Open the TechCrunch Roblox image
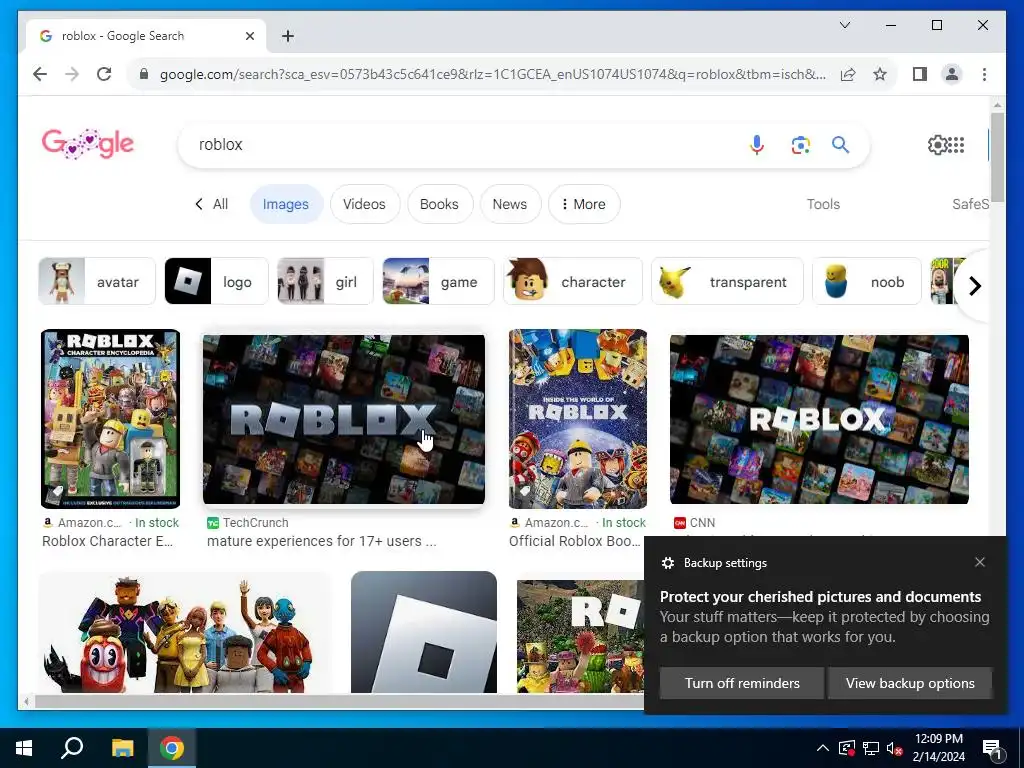1024x768 pixels. coord(344,419)
